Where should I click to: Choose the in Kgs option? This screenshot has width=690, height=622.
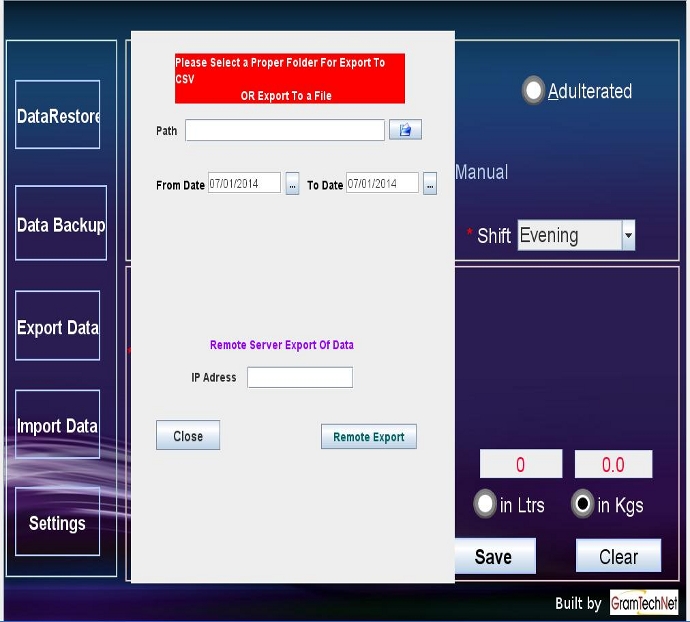[582, 504]
